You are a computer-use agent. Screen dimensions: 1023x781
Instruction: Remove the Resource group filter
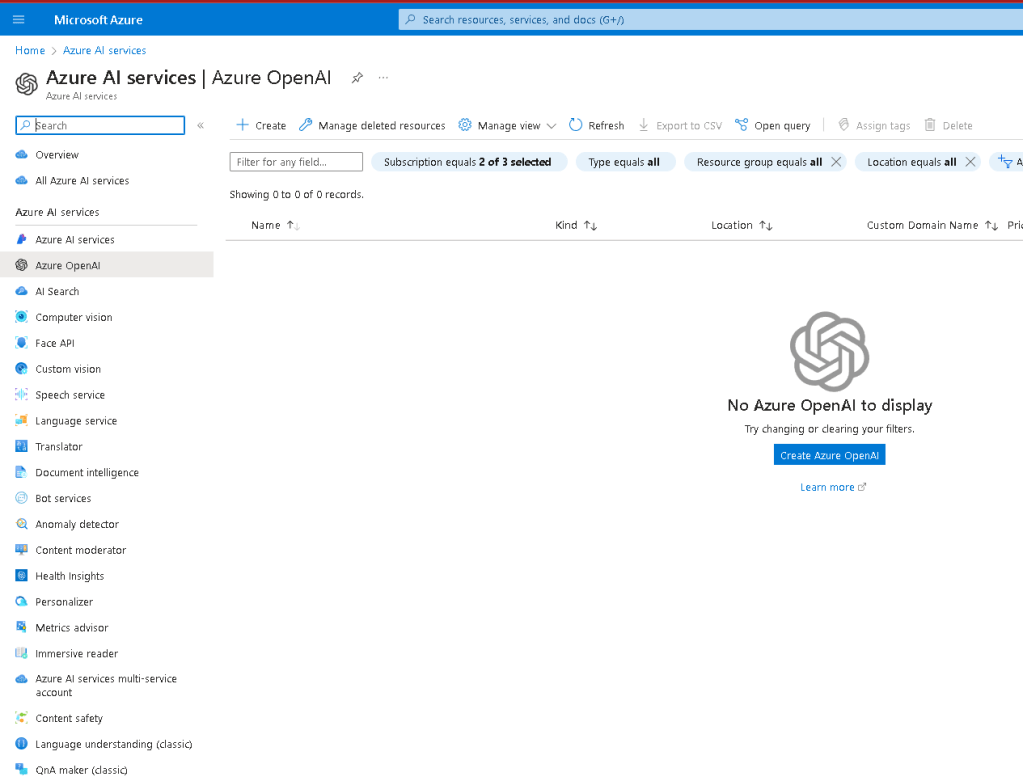[x=836, y=162]
